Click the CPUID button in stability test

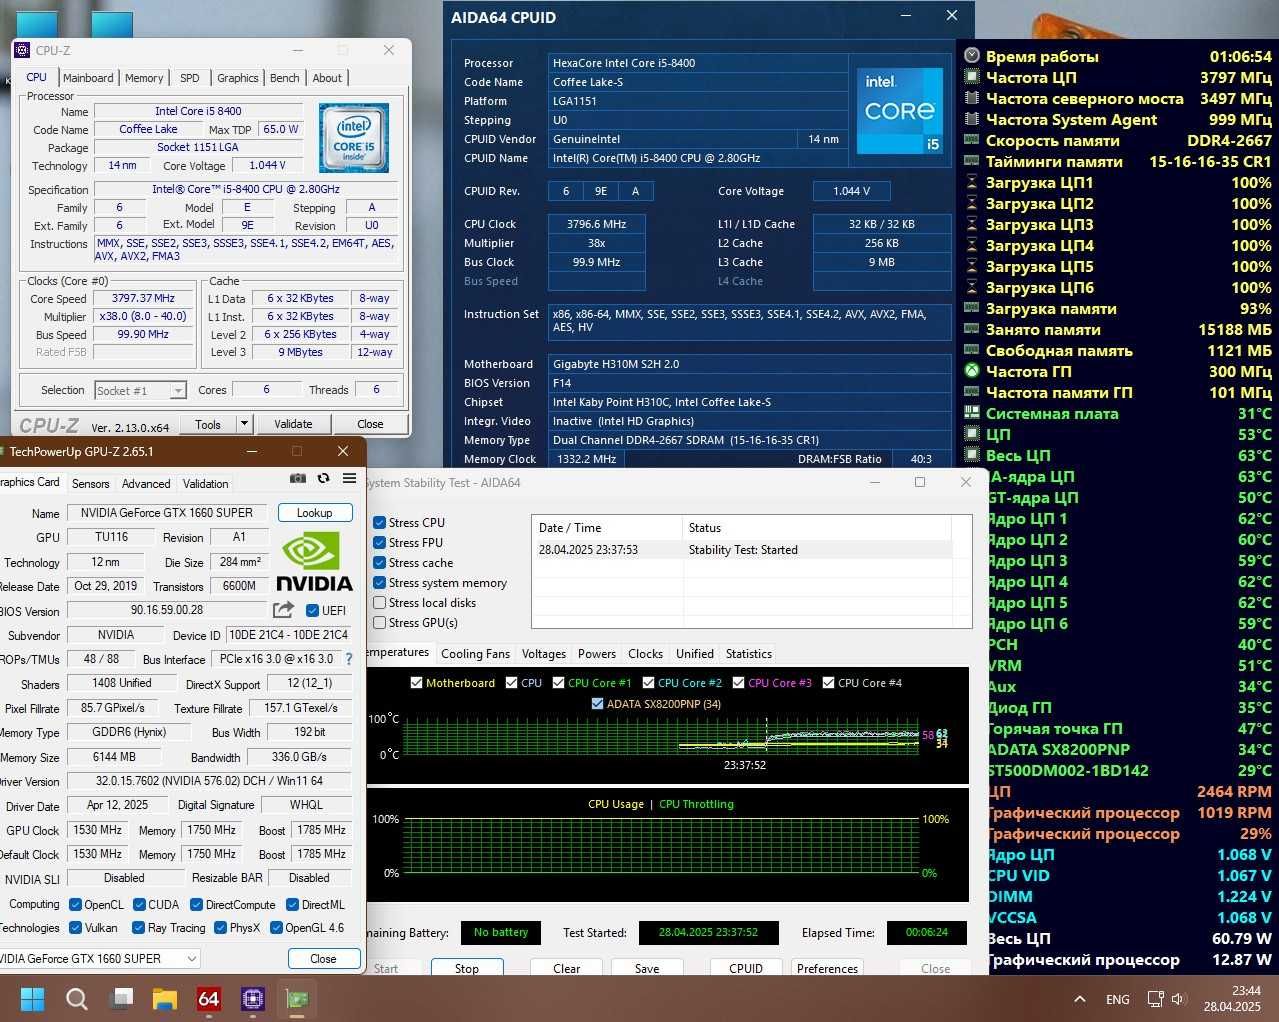coord(746,968)
